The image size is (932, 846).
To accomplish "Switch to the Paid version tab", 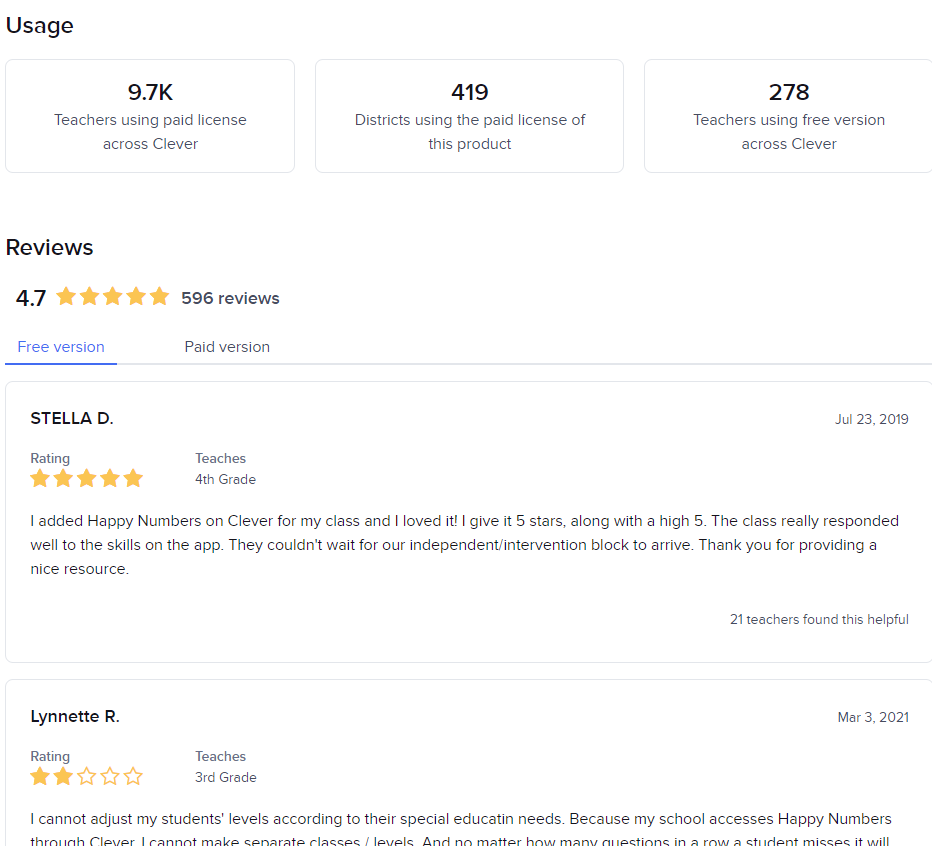I will (227, 347).
